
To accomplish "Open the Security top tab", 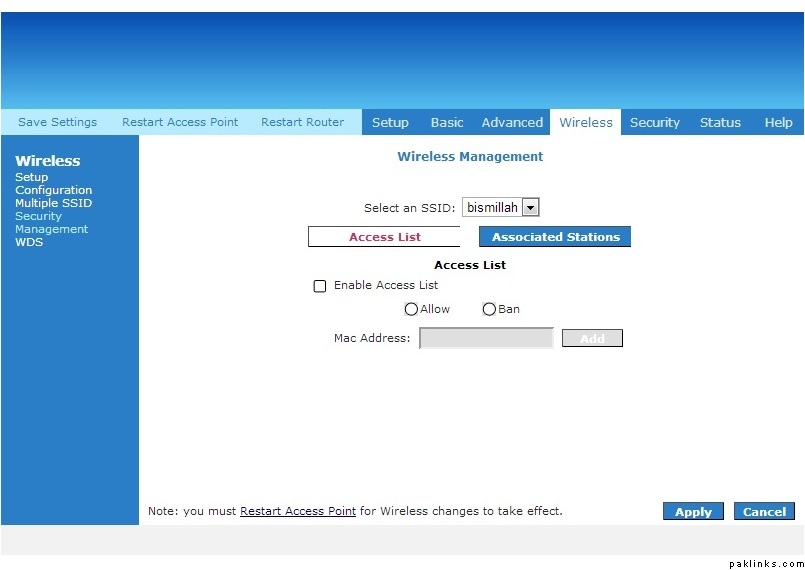I will [x=655, y=123].
